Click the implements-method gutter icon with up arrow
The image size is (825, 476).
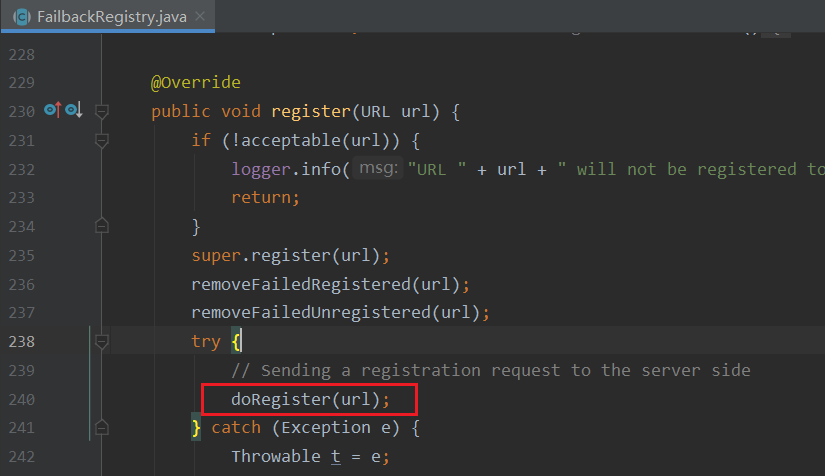[x=53, y=111]
